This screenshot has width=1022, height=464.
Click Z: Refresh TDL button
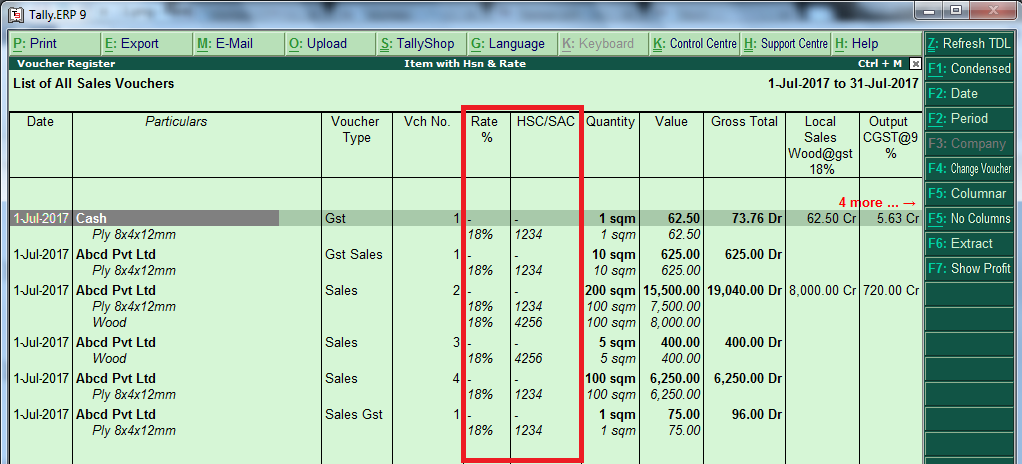[x=969, y=44]
